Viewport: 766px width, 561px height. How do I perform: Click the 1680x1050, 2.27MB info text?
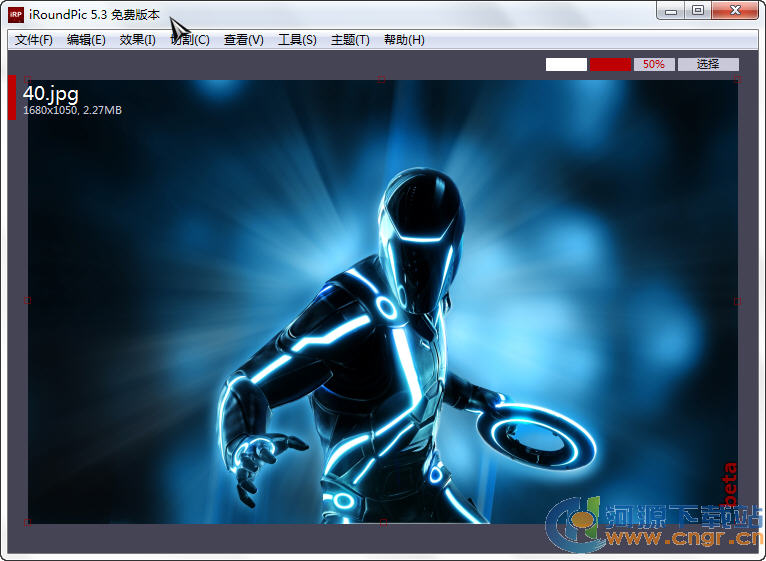coord(72,110)
